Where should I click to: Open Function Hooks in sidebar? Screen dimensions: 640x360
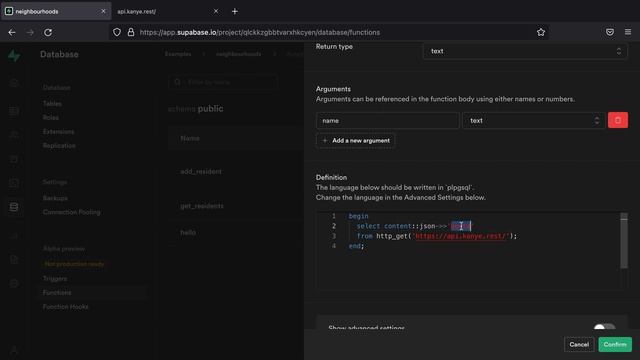point(65,307)
